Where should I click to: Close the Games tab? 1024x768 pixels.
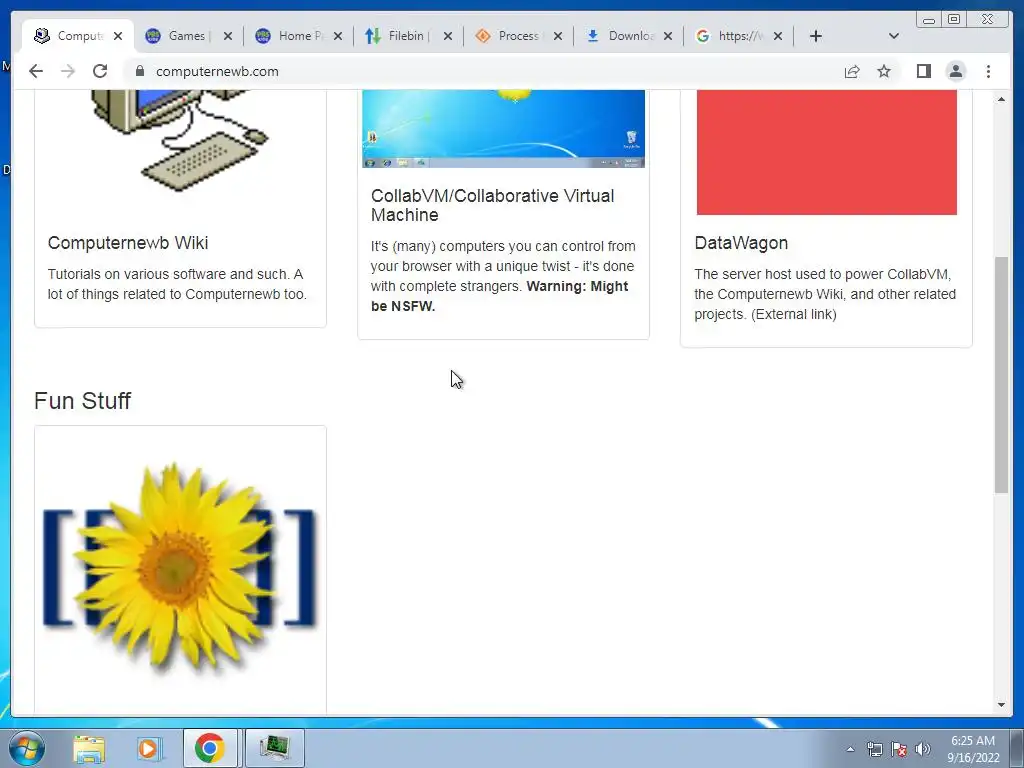(x=227, y=36)
